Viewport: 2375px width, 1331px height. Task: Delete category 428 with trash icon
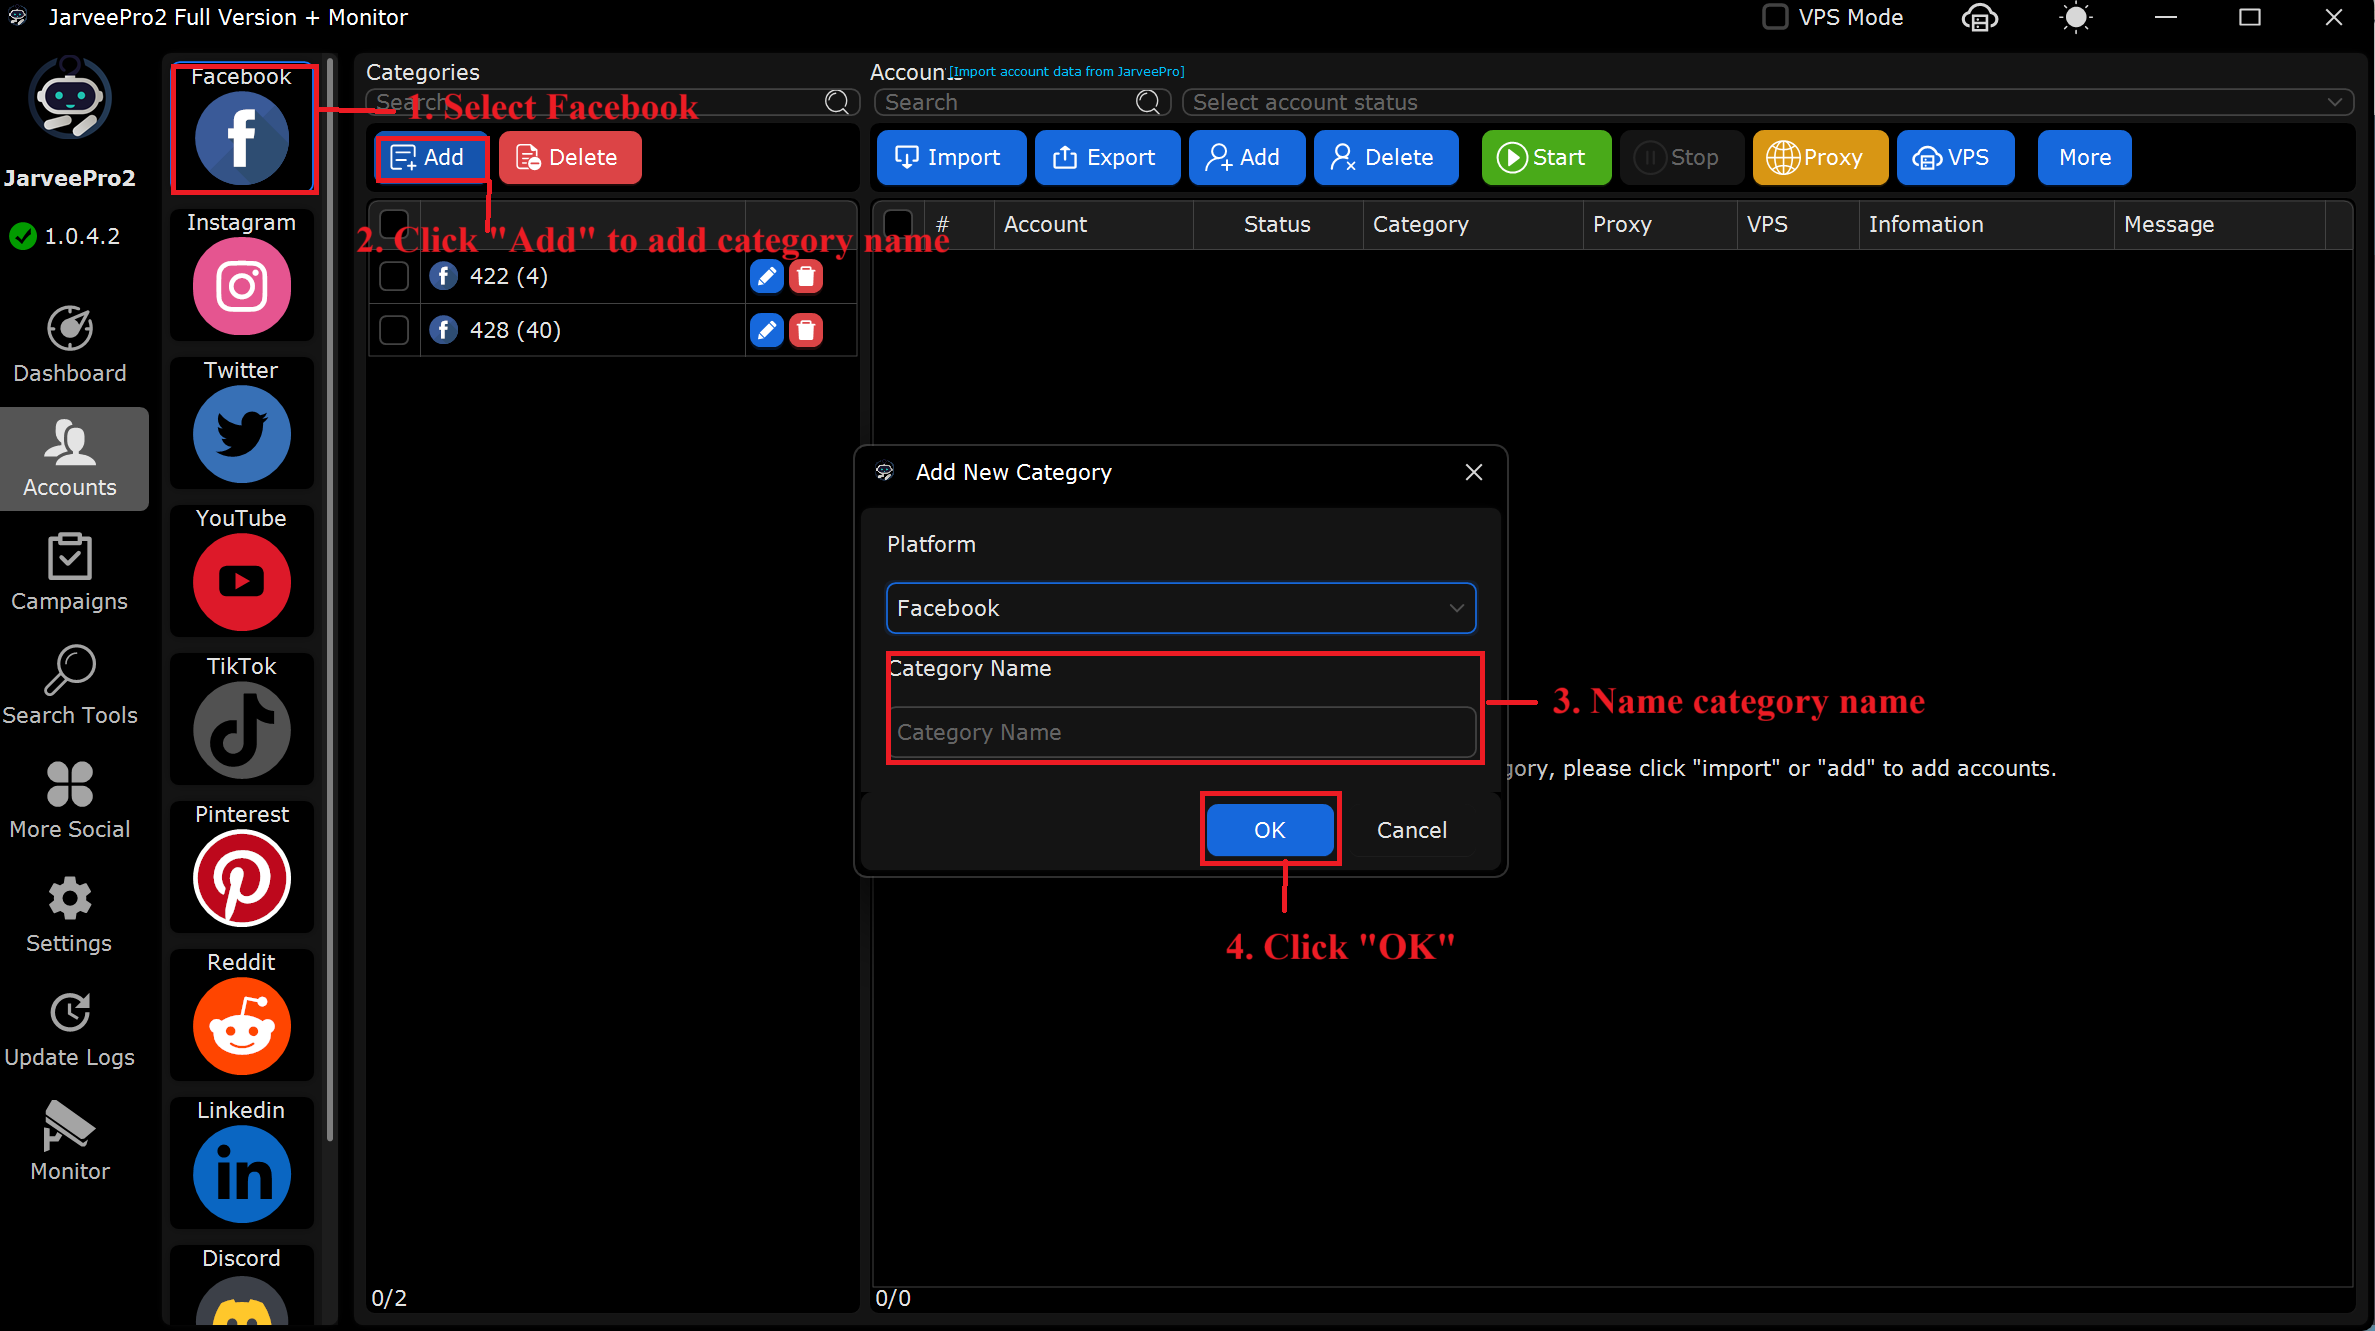click(806, 330)
